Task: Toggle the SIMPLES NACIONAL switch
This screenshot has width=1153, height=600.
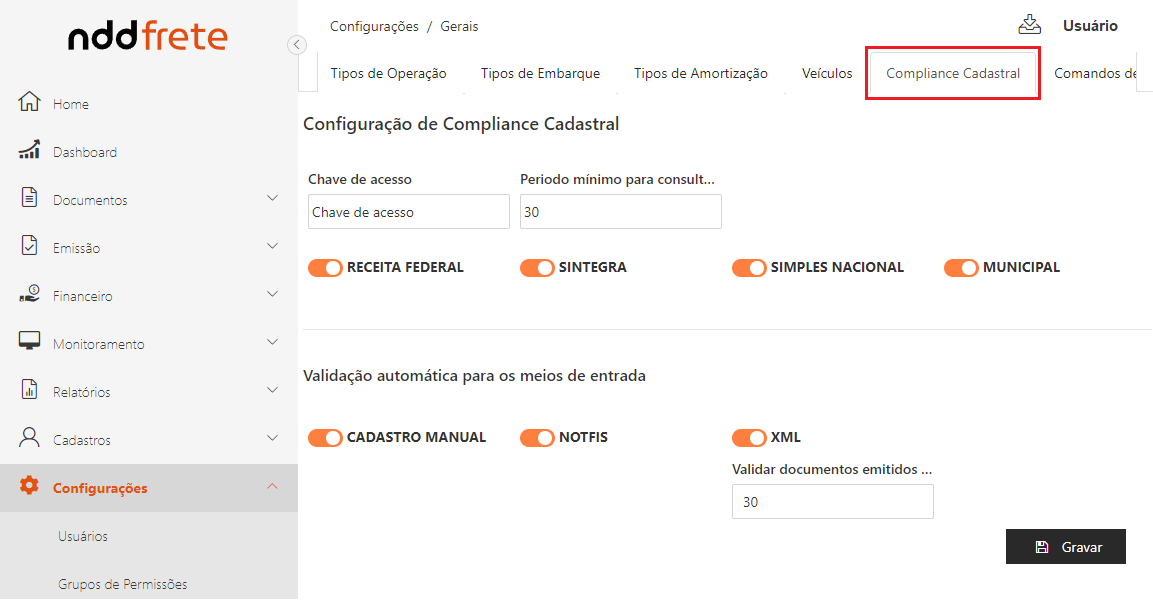Action: (x=749, y=268)
